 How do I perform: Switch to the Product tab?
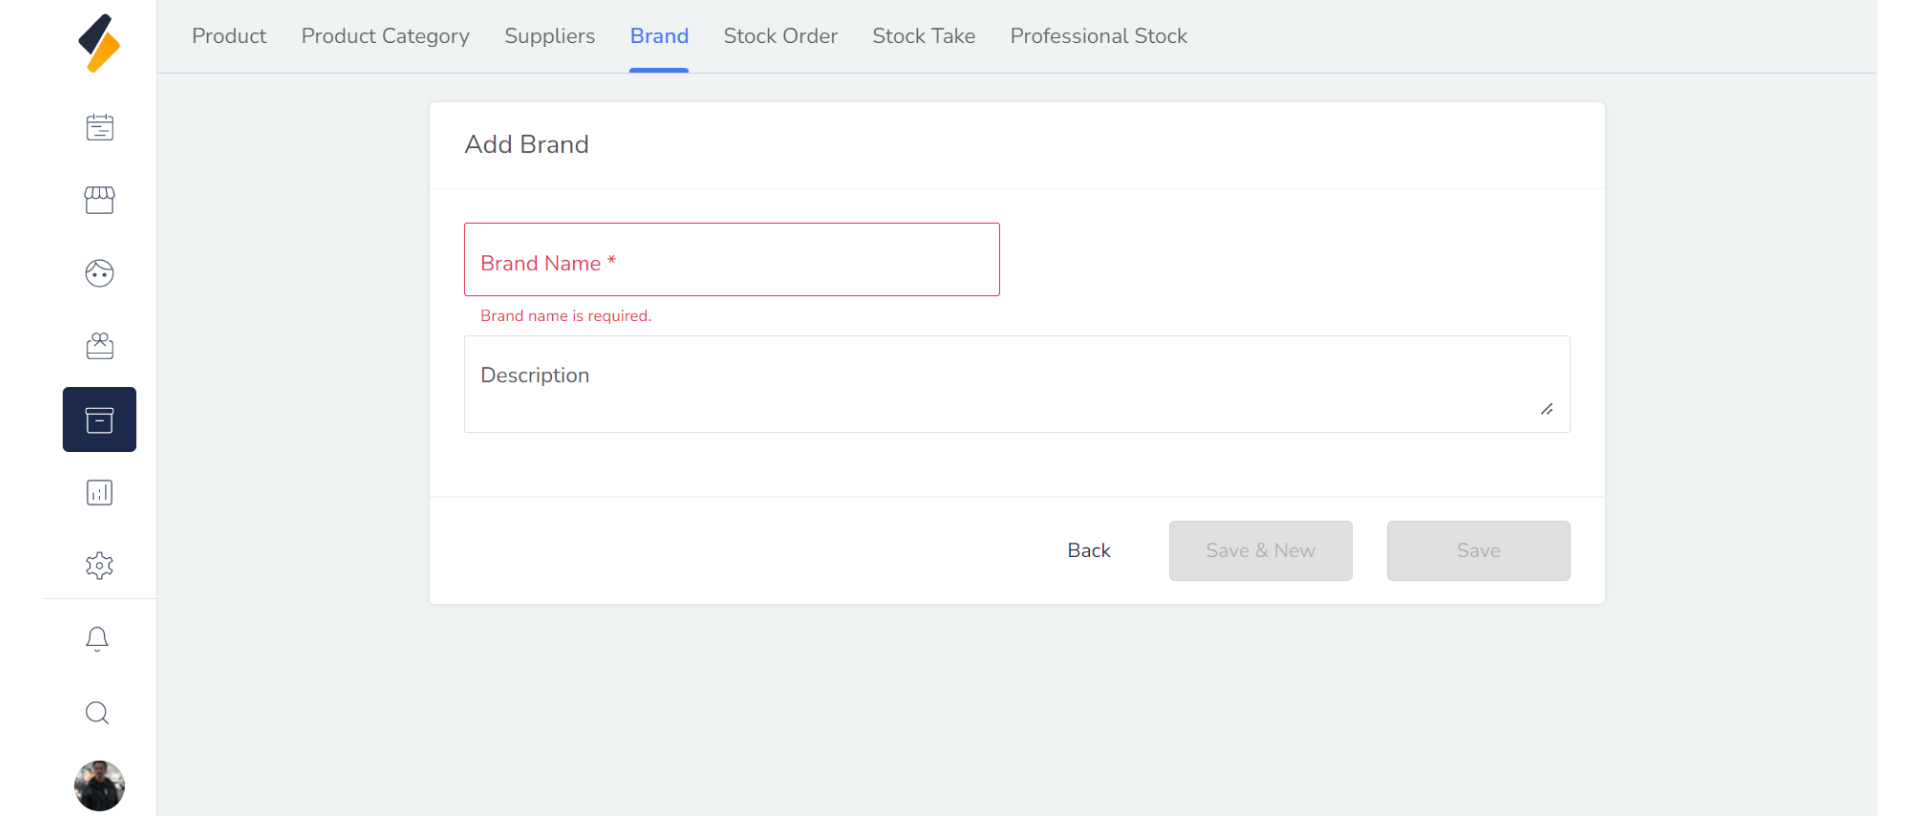229,36
